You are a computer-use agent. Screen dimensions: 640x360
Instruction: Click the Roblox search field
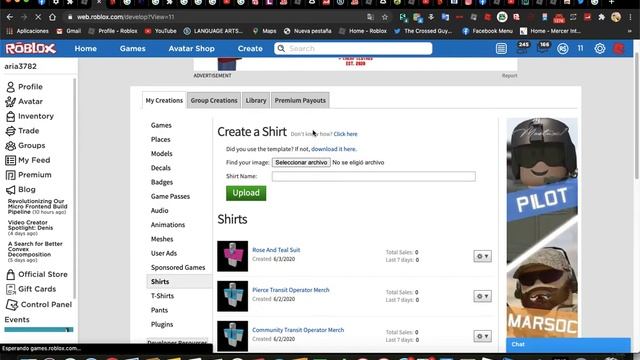[353, 49]
